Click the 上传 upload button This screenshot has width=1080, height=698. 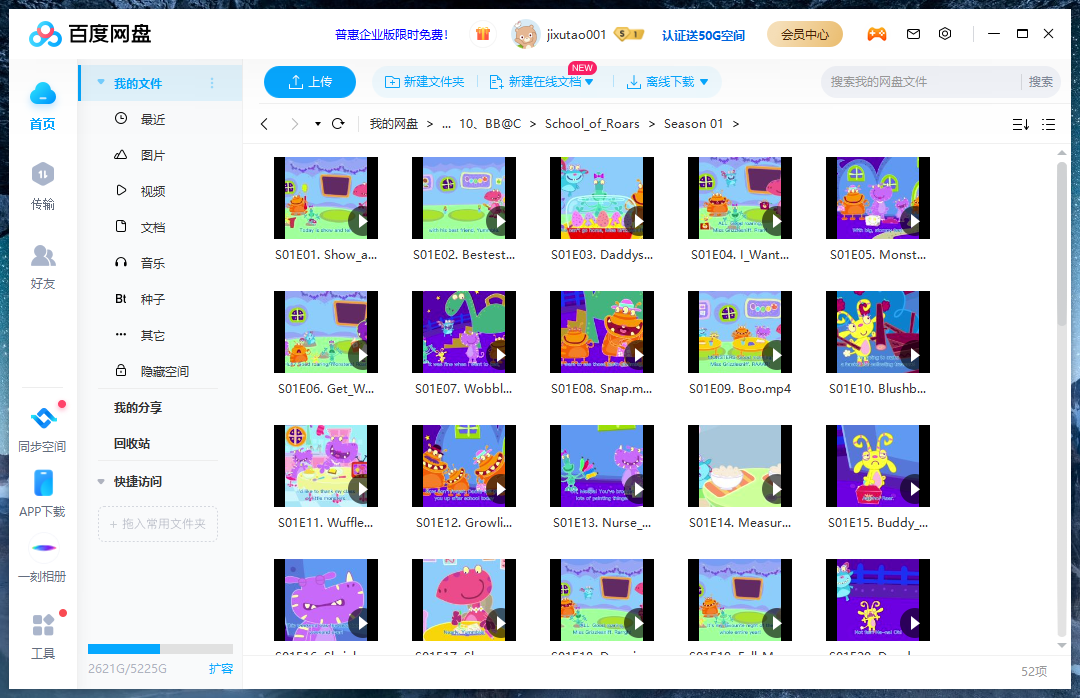coord(310,82)
